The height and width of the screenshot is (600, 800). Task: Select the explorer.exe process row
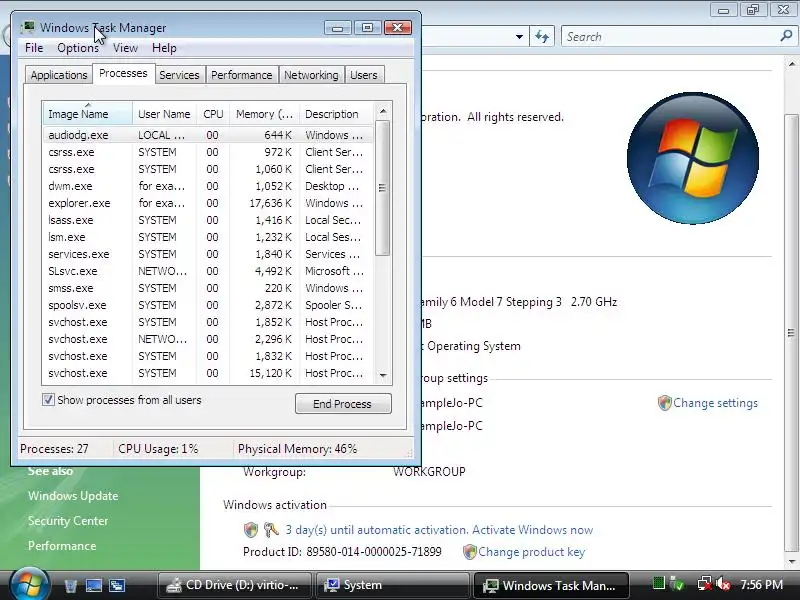pyautogui.click(x=208, y=203)
